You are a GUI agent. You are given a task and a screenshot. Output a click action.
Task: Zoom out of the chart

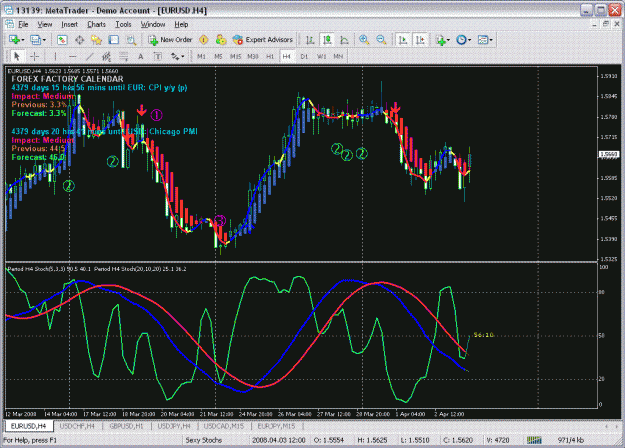(381, 40)
